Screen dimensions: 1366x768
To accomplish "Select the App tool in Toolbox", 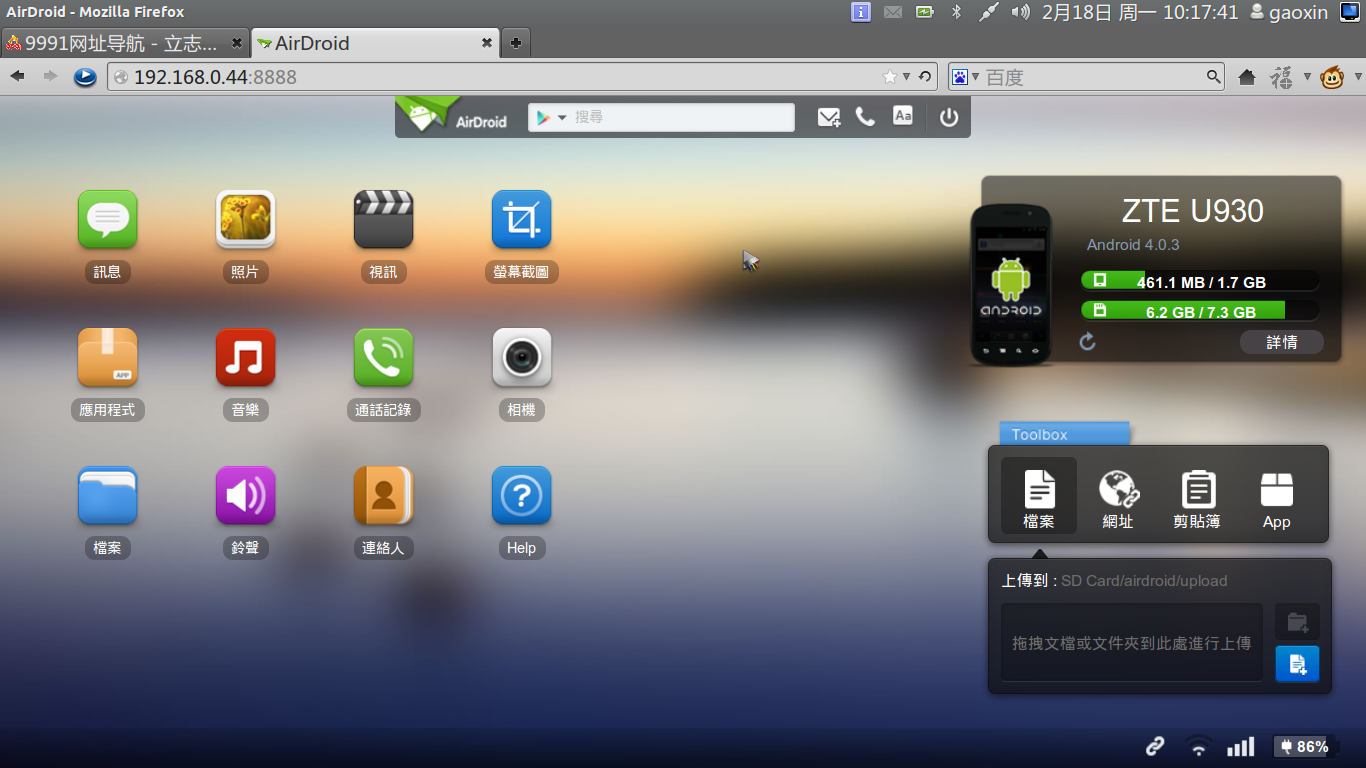I will click(1277, 499).
